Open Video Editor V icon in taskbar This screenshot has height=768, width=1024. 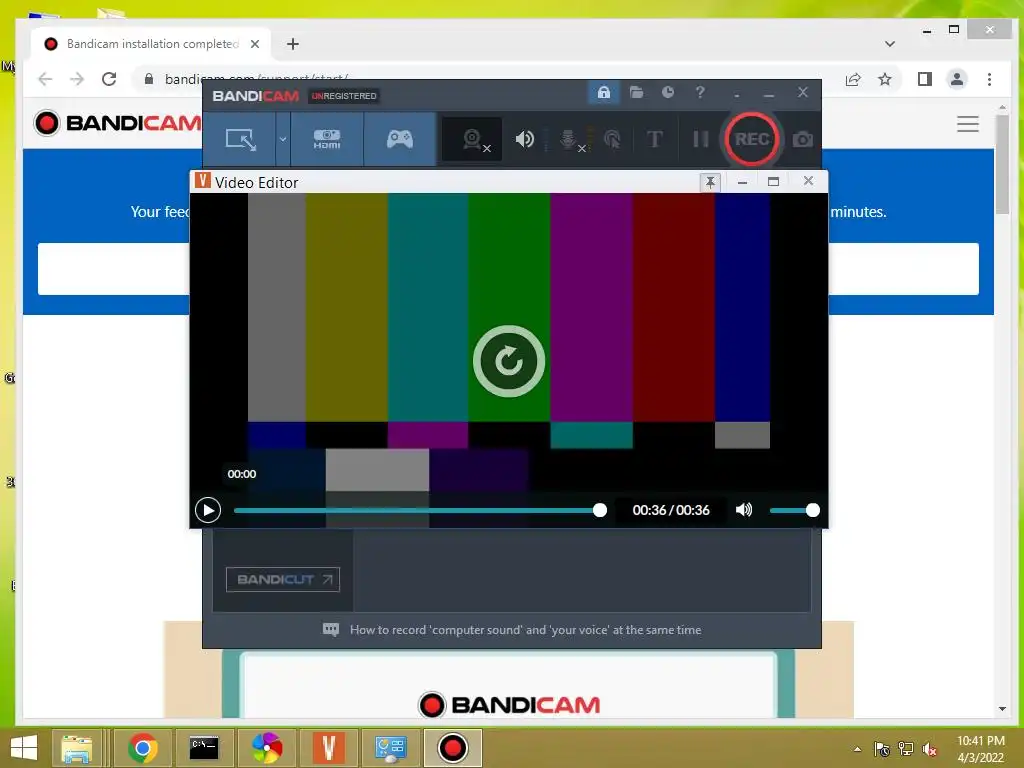click(x=328, y=748)
